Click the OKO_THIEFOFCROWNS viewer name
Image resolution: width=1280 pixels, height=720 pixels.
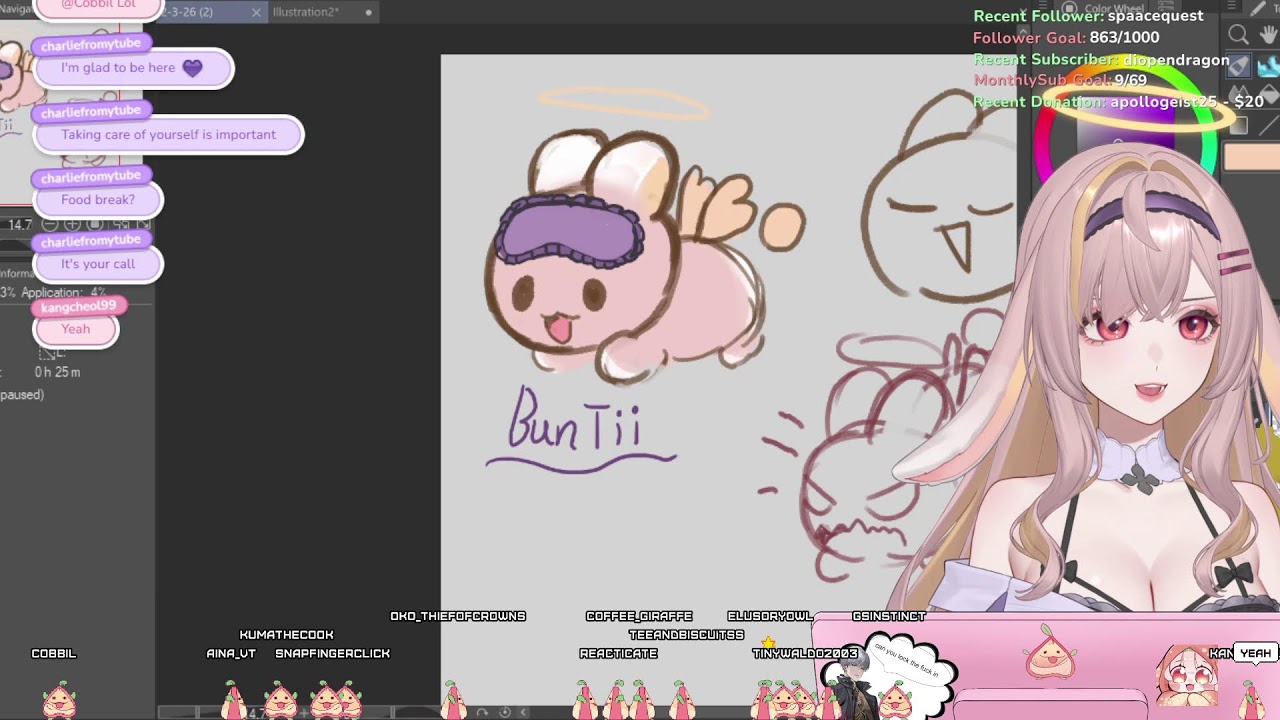pos(458,616)
